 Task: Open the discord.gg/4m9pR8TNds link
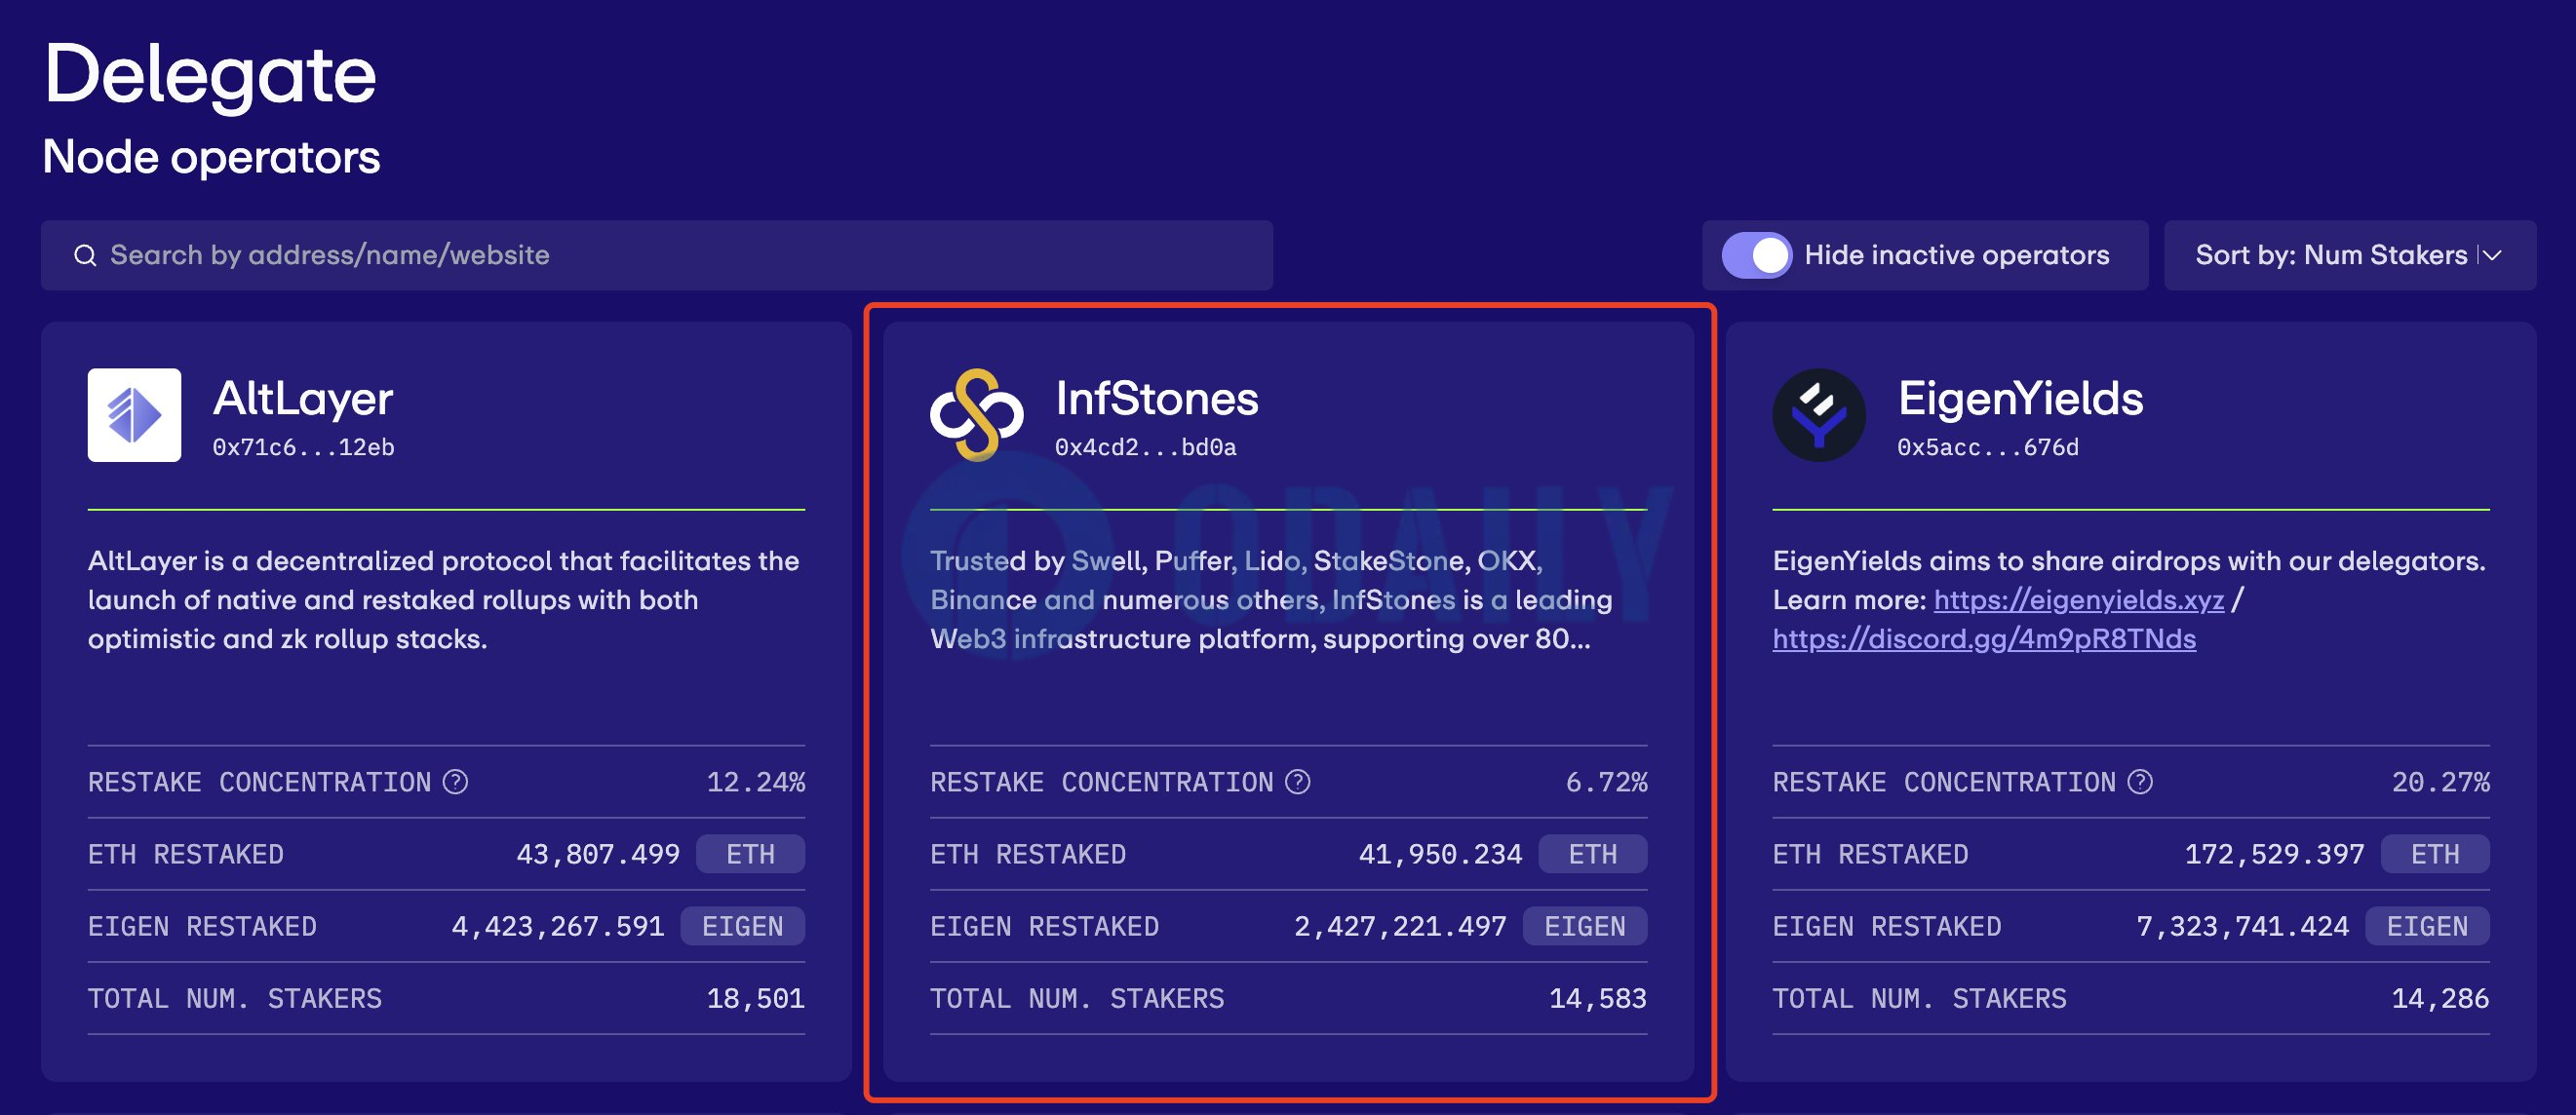point(1984,639)
